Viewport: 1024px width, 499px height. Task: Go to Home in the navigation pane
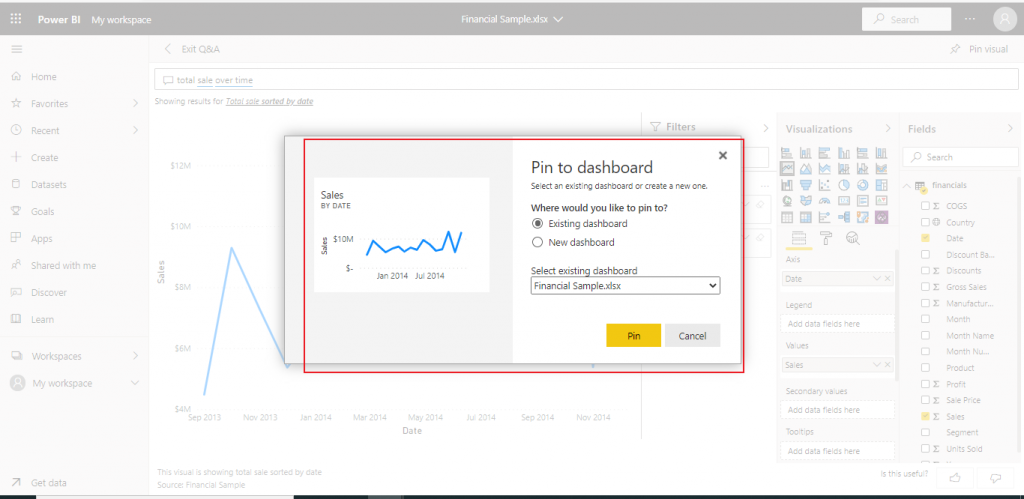44,76
